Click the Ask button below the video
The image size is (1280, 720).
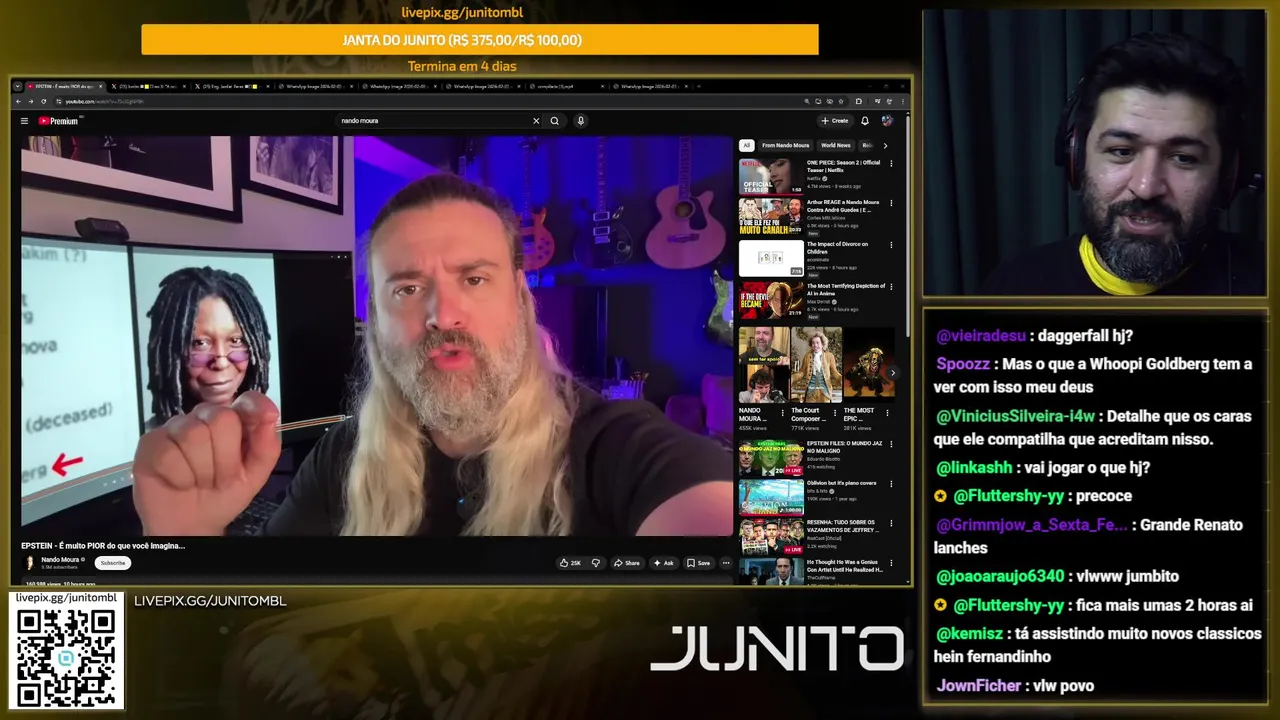point(664,563)
